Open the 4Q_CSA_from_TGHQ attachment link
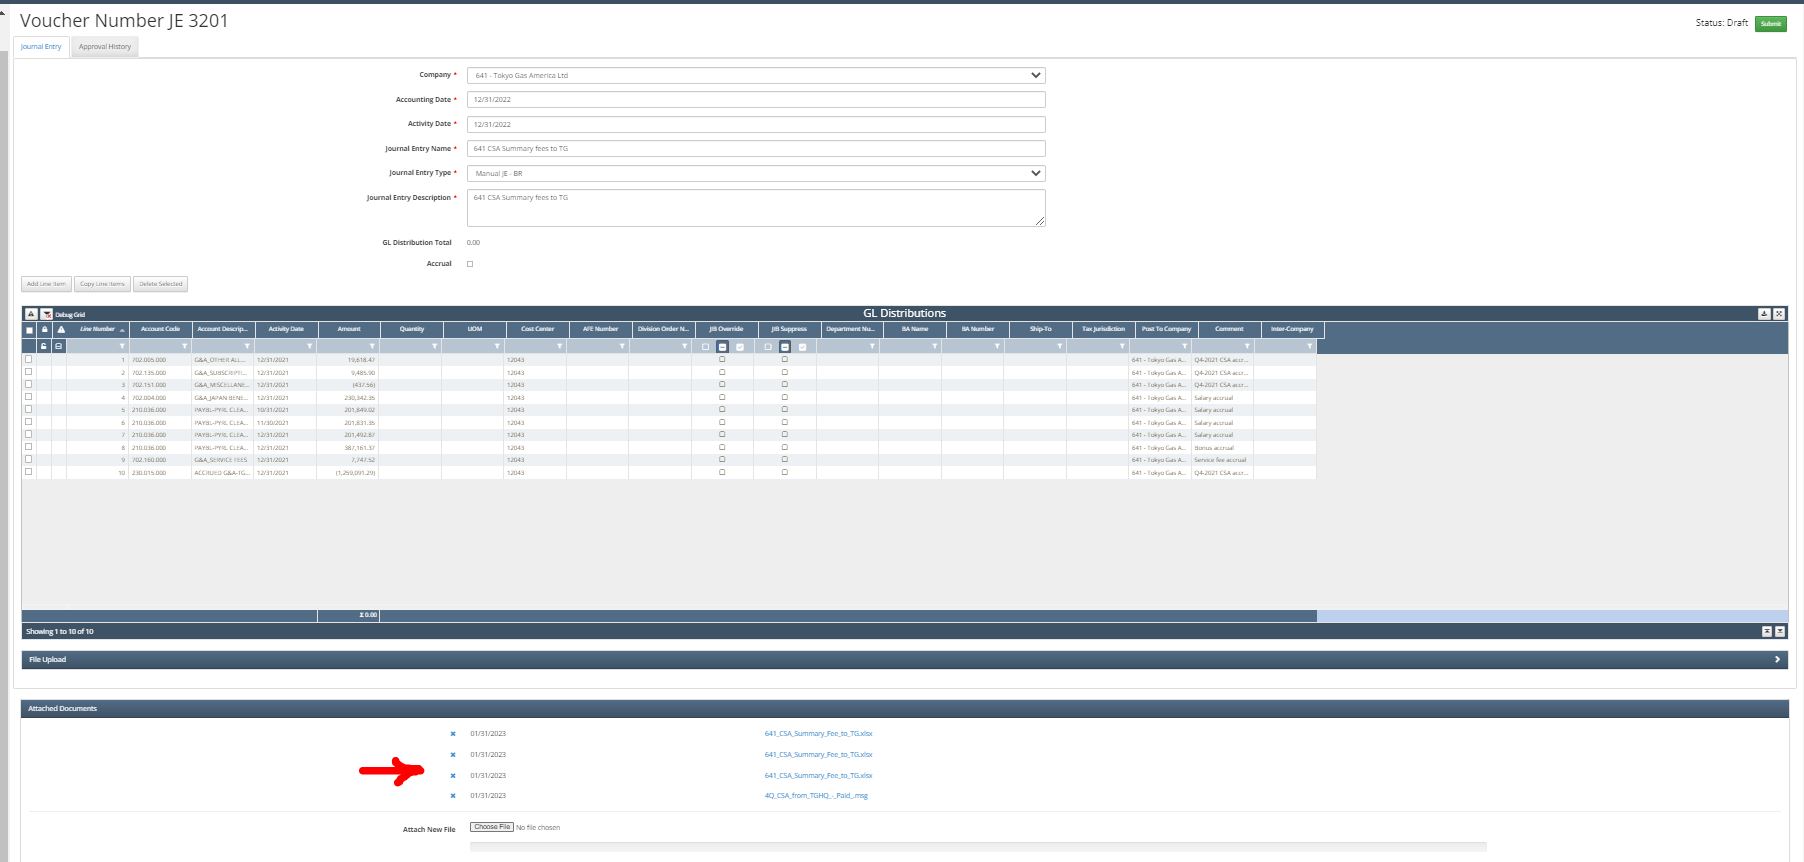1804x862 pixels. point(816,796)
